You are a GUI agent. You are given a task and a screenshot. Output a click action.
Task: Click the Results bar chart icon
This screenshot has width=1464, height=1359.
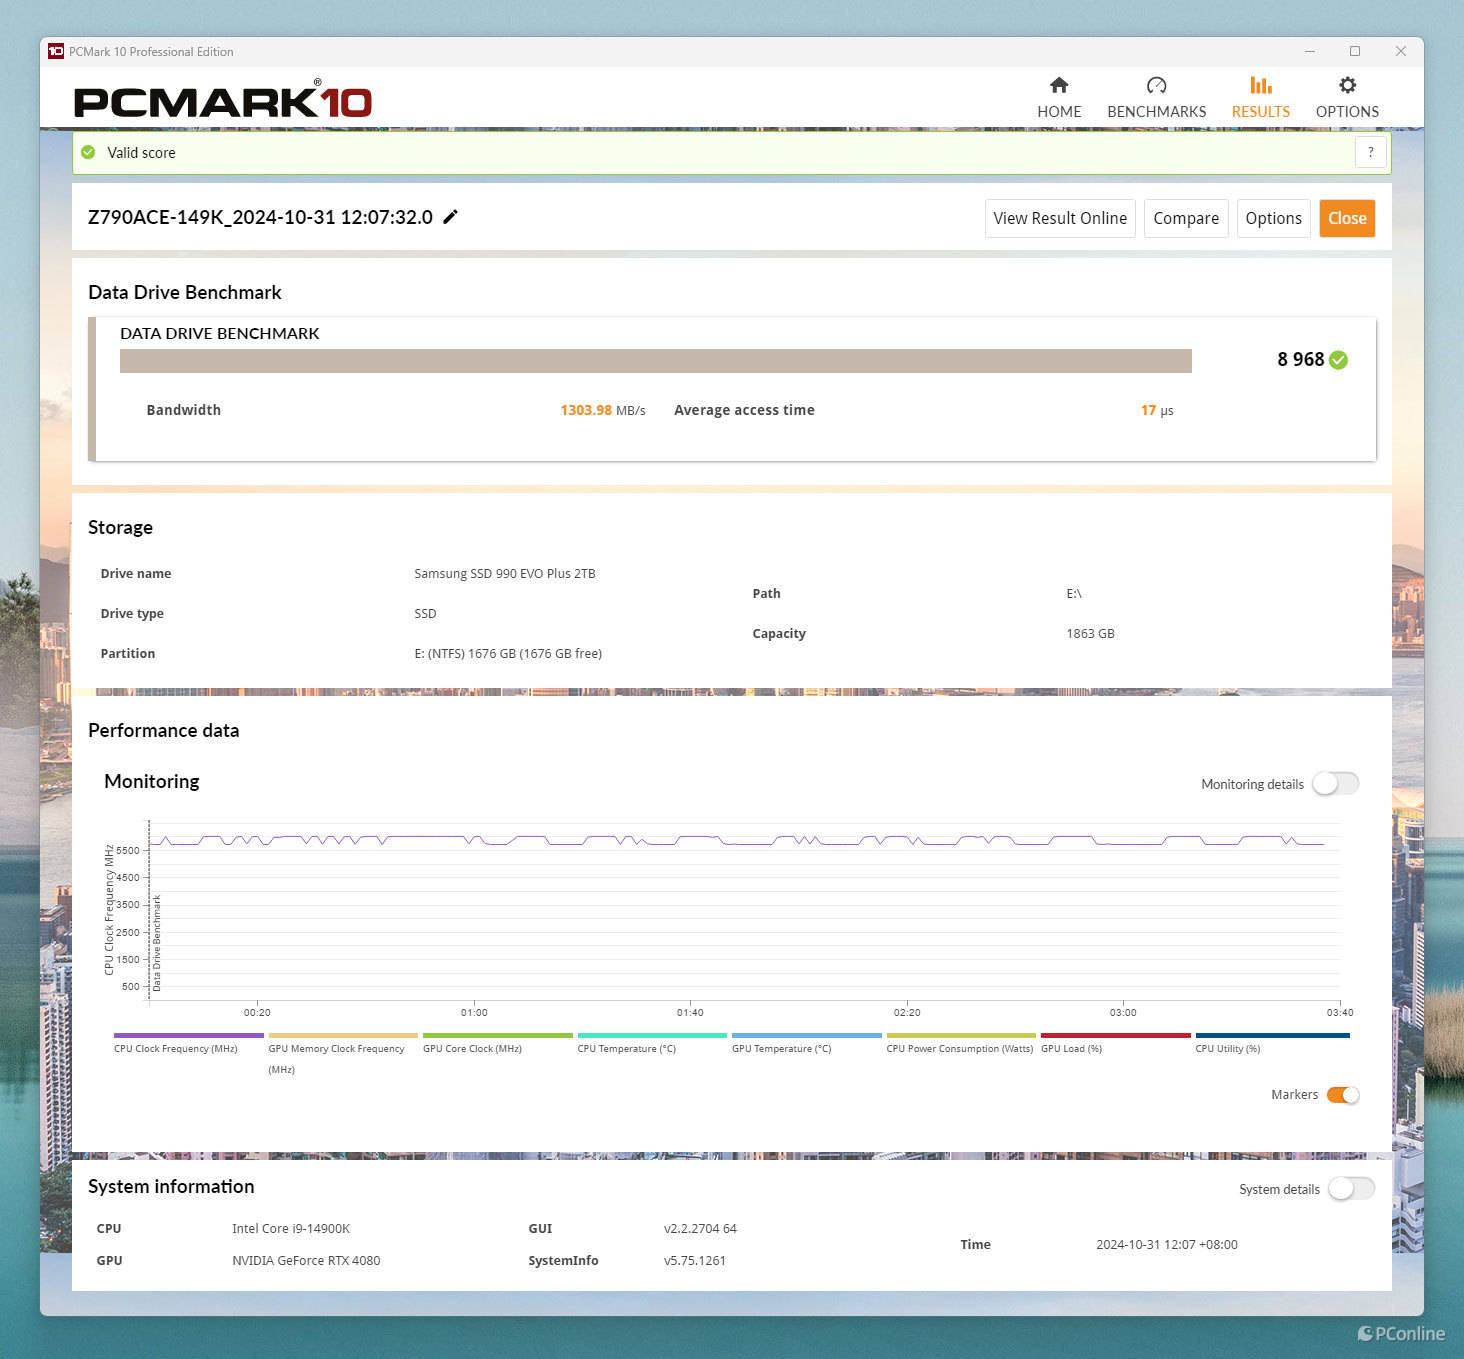coord(1260,86)
